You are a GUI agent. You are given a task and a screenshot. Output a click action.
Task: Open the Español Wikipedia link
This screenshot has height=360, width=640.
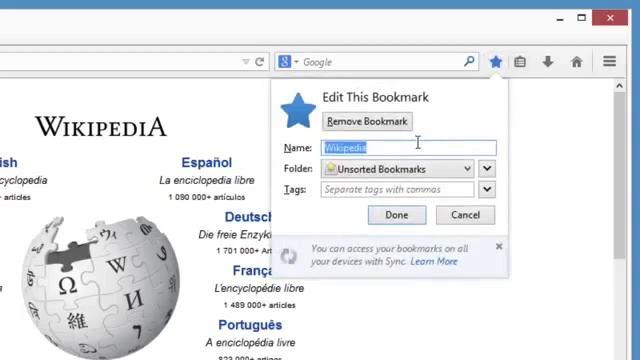tap(207, 162)
